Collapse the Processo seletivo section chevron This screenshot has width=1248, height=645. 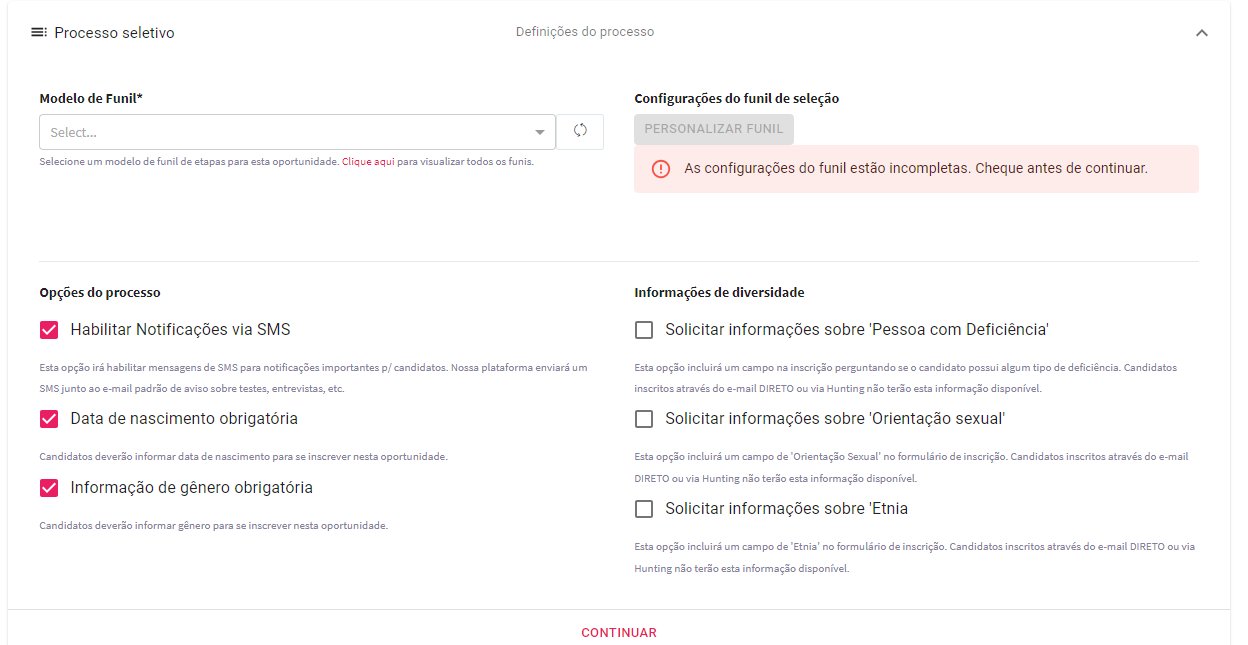(x=1202, y=33)
